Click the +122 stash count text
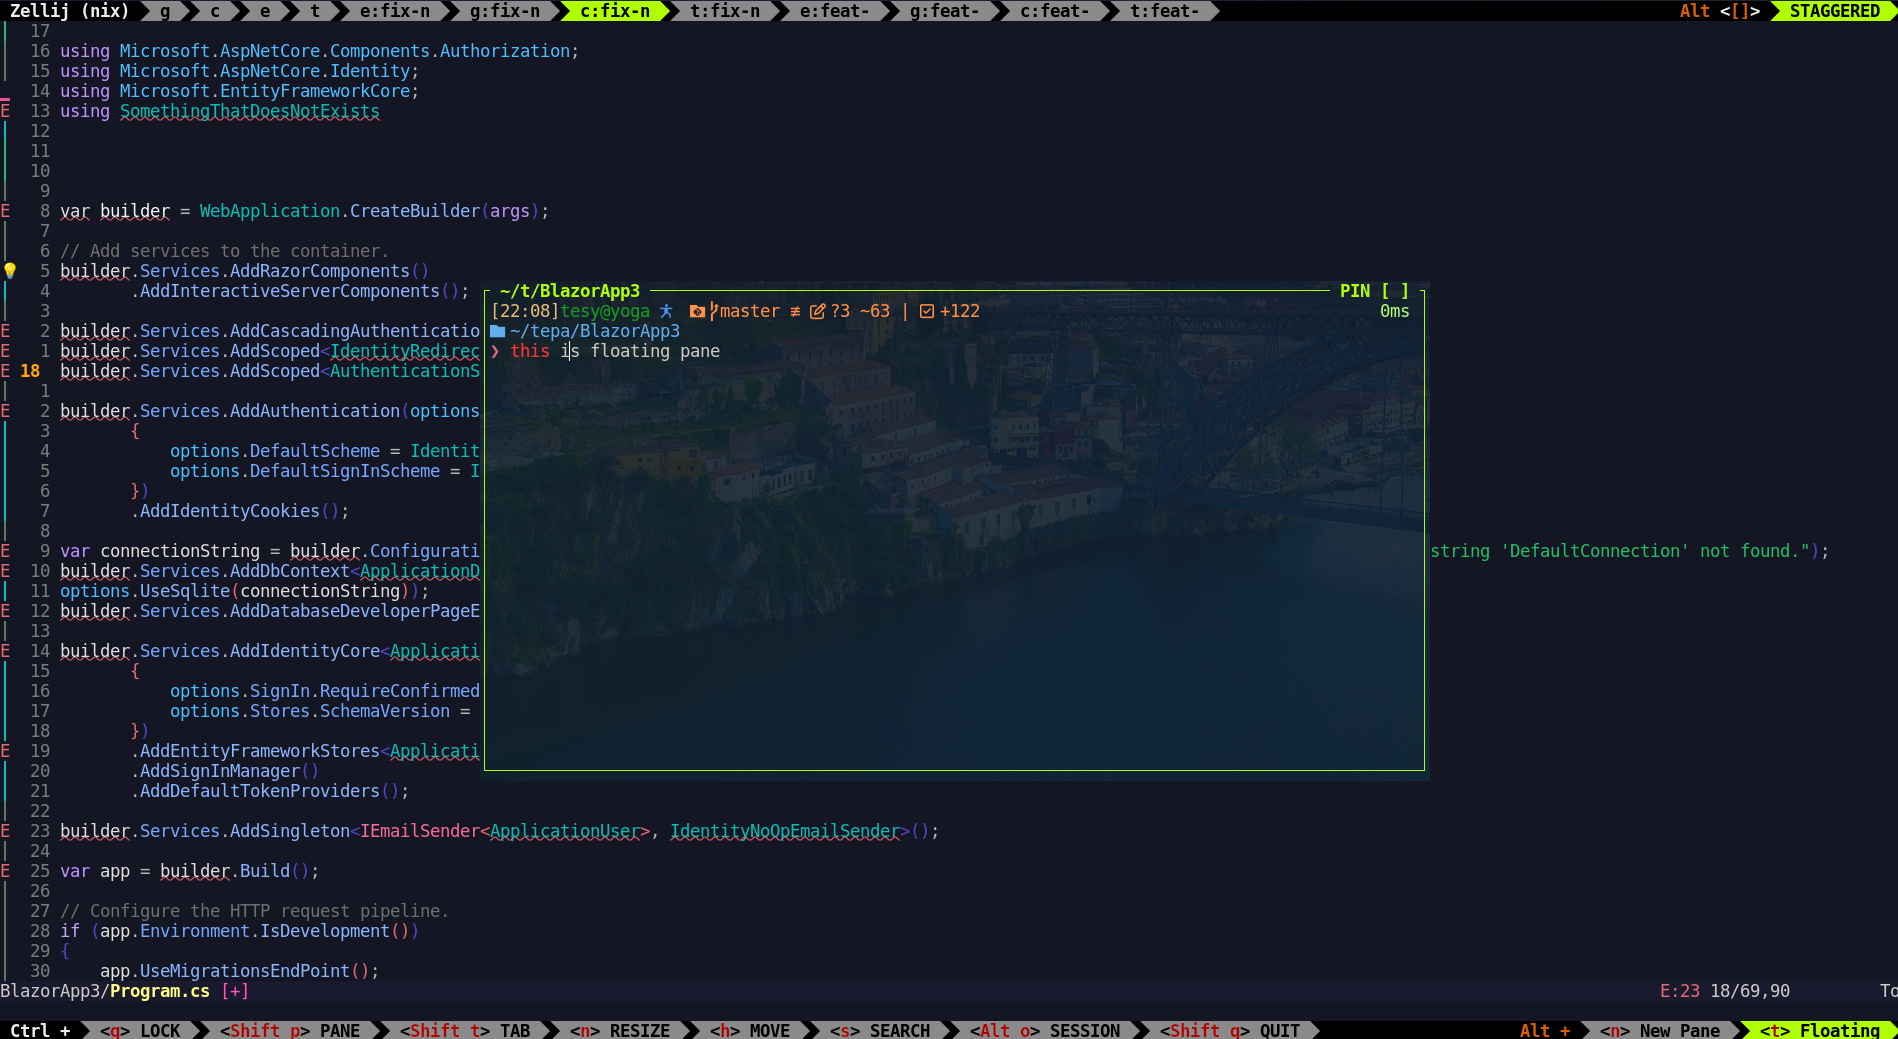1898x1039 pixels. 960,311
